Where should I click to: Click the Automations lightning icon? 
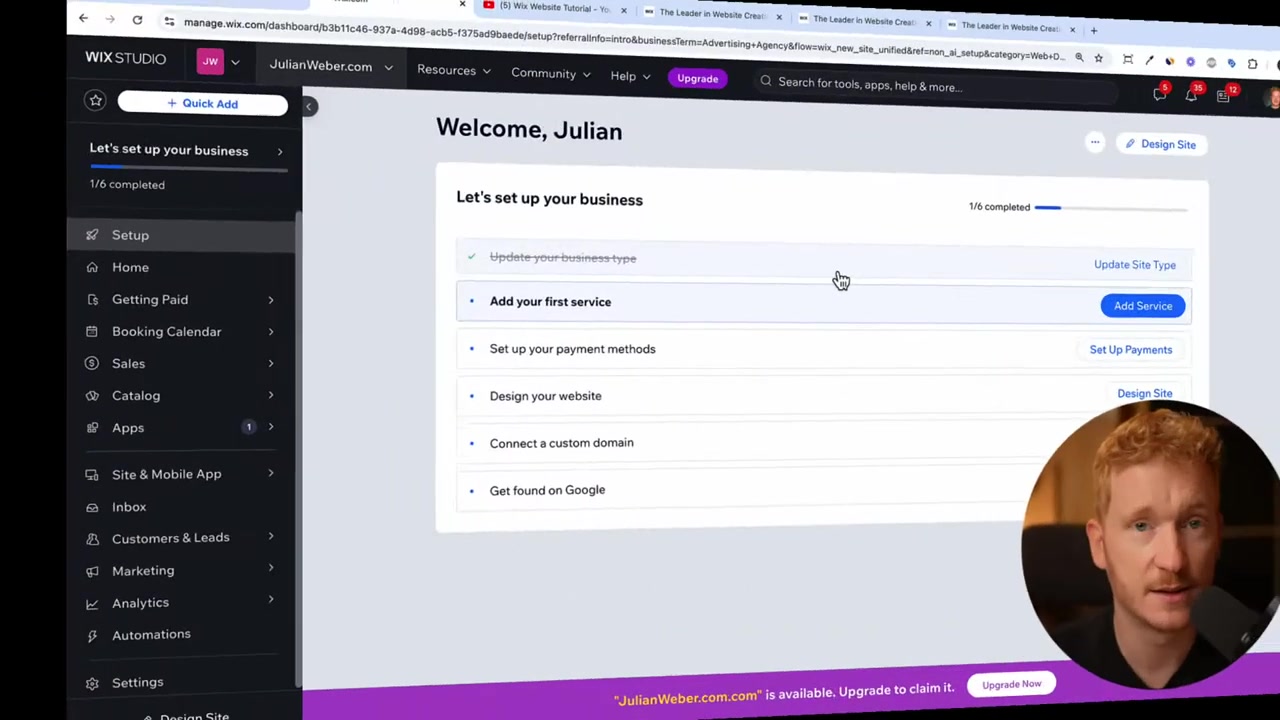[x=92, y=635]
